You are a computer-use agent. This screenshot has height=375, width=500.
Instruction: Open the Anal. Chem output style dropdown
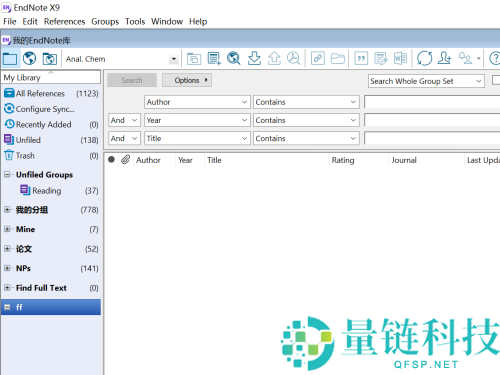click(x=174, y=59)
